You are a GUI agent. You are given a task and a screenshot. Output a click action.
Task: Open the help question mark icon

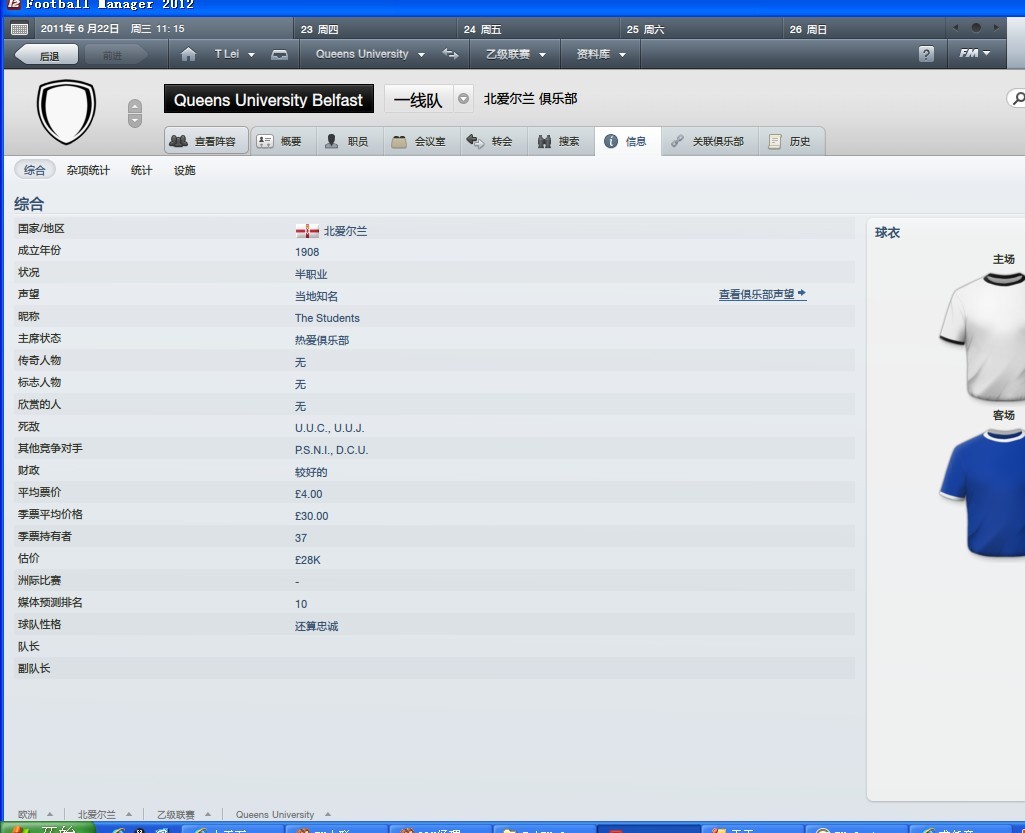(x=926, y=54)
